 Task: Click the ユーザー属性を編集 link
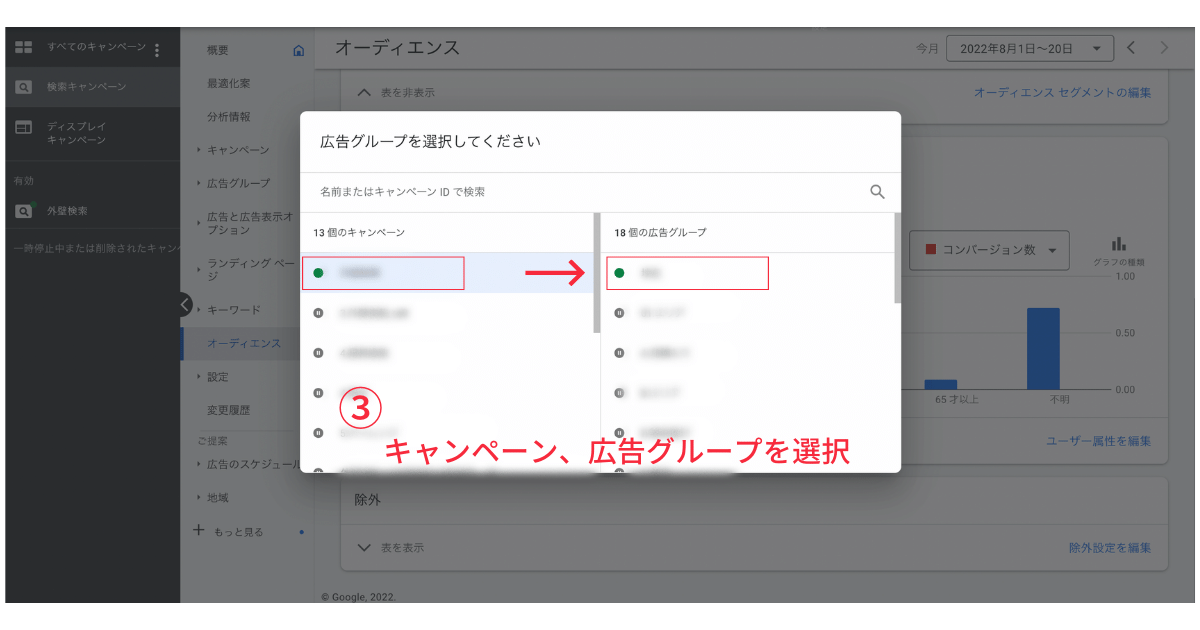1099,441
